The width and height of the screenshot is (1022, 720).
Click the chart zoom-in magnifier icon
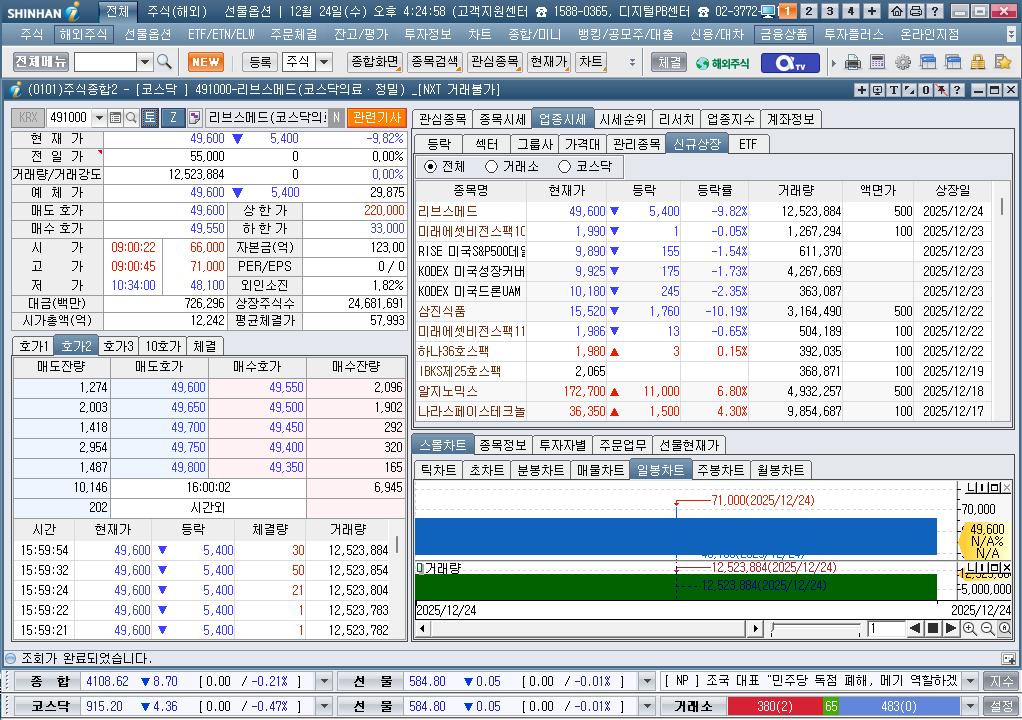click(969, 629)
